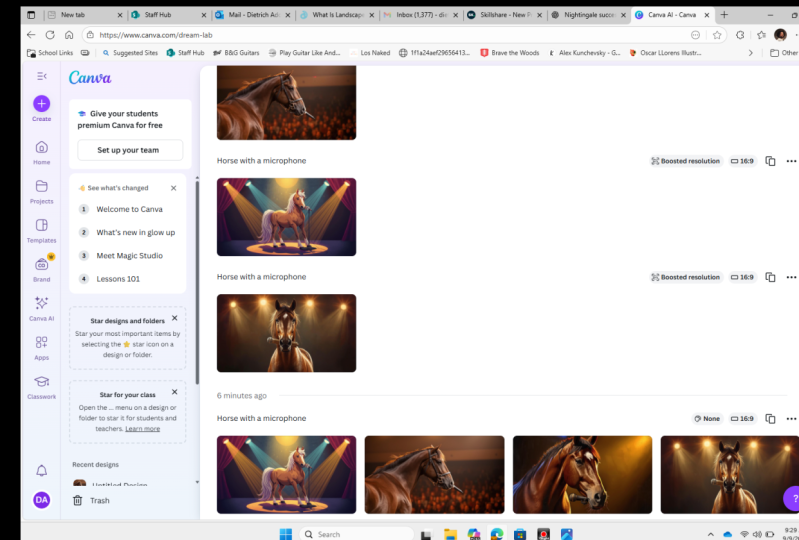This screenshot has width=799, height=540.
Task: Open favorites list icon in toolbar
Action: [x=761, y=35]
